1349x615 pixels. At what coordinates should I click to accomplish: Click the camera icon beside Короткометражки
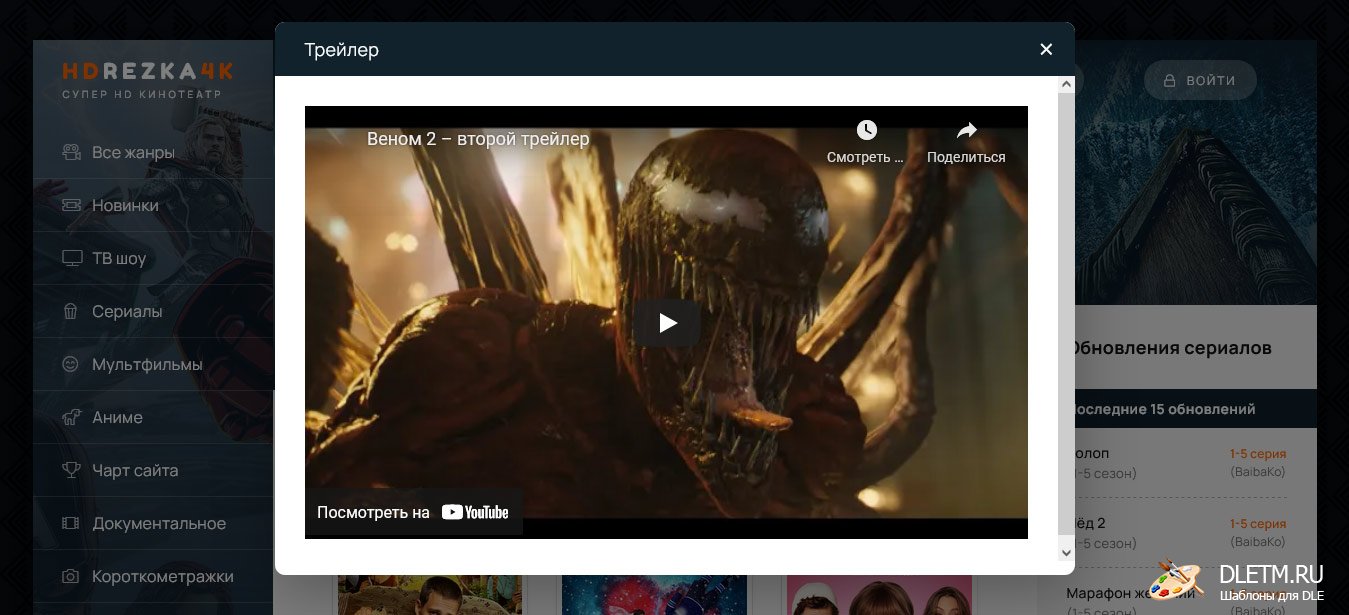click(x=71, y=576)
